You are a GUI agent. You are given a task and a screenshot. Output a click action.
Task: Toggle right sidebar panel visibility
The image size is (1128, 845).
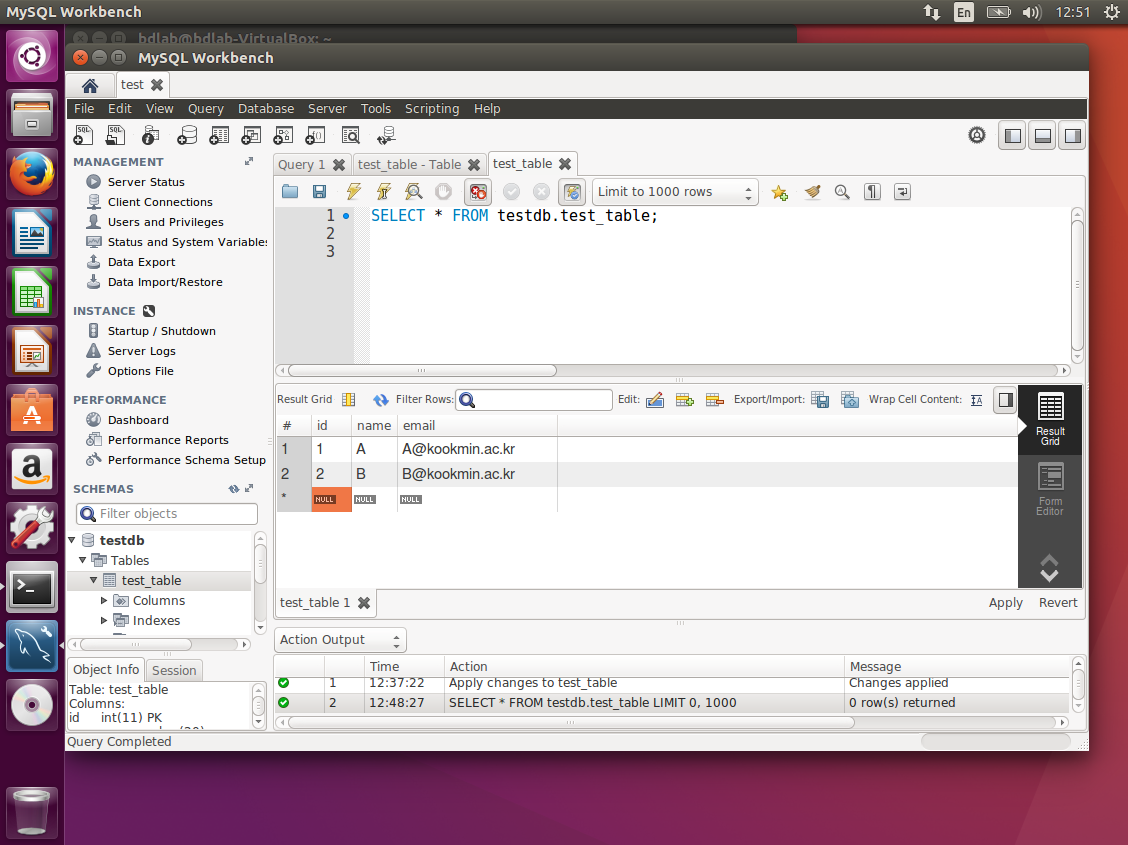pyautogui.click(x=1073, y=135)
